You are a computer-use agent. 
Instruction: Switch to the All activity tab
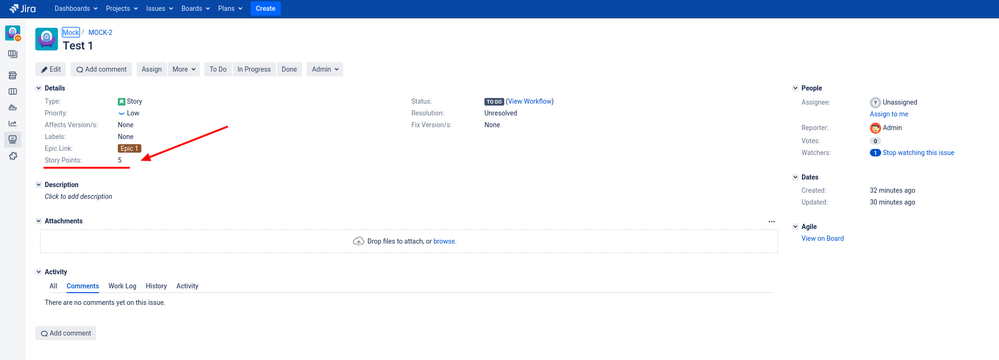(53, 286)
